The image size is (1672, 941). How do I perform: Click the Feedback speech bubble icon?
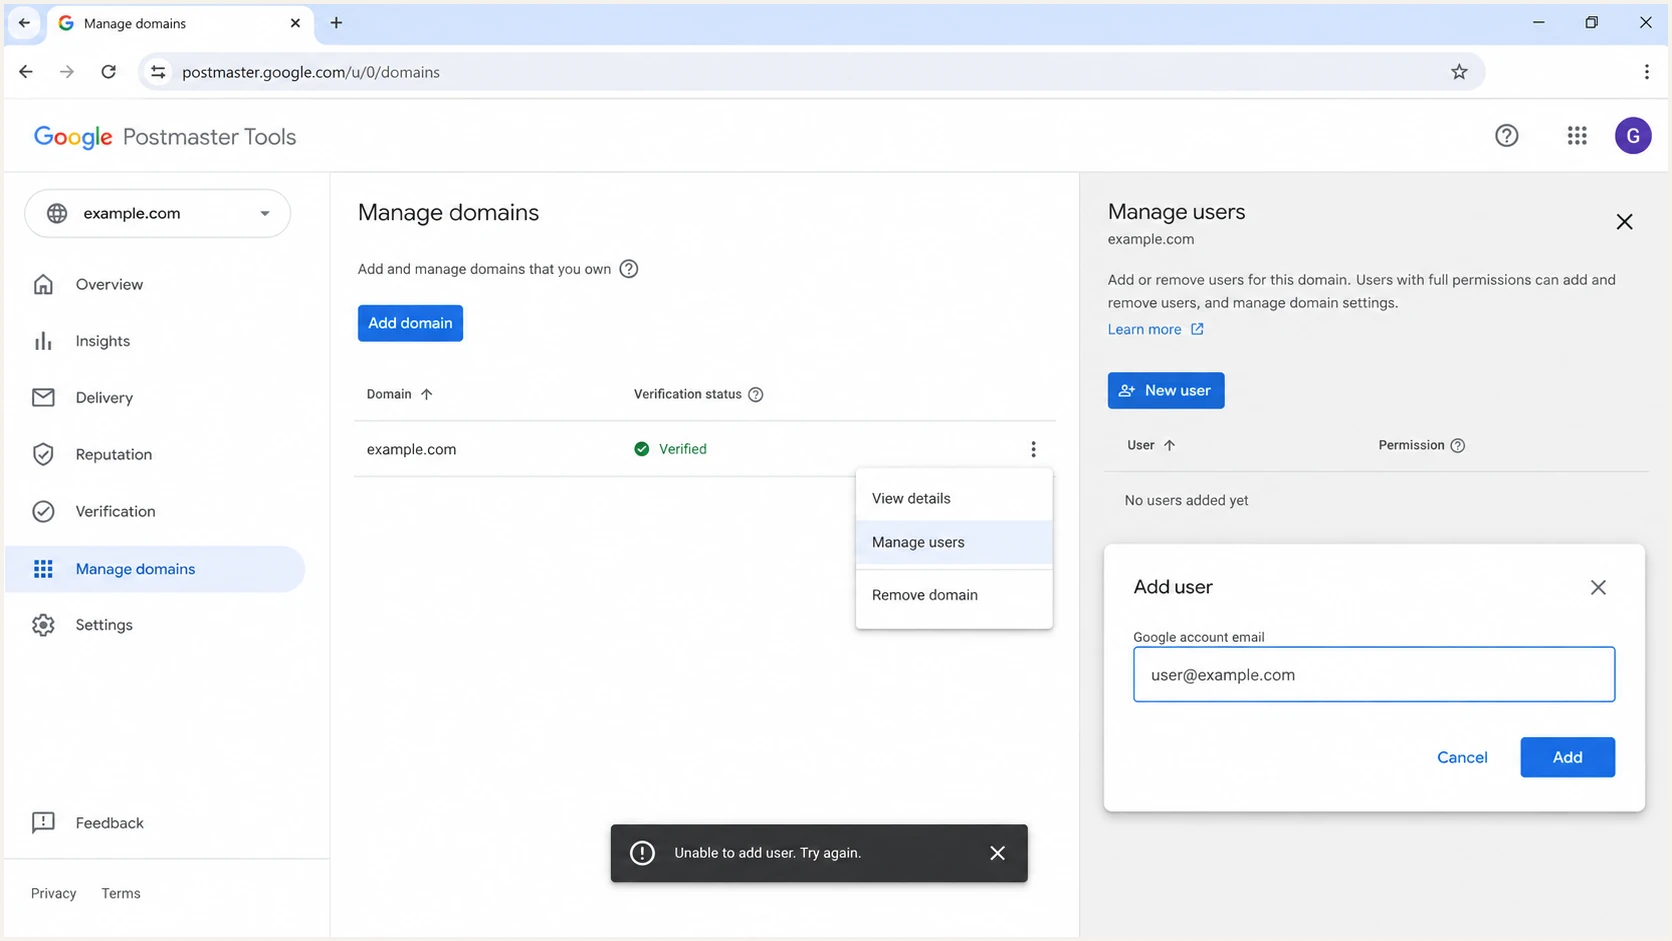tap(43, 823)
